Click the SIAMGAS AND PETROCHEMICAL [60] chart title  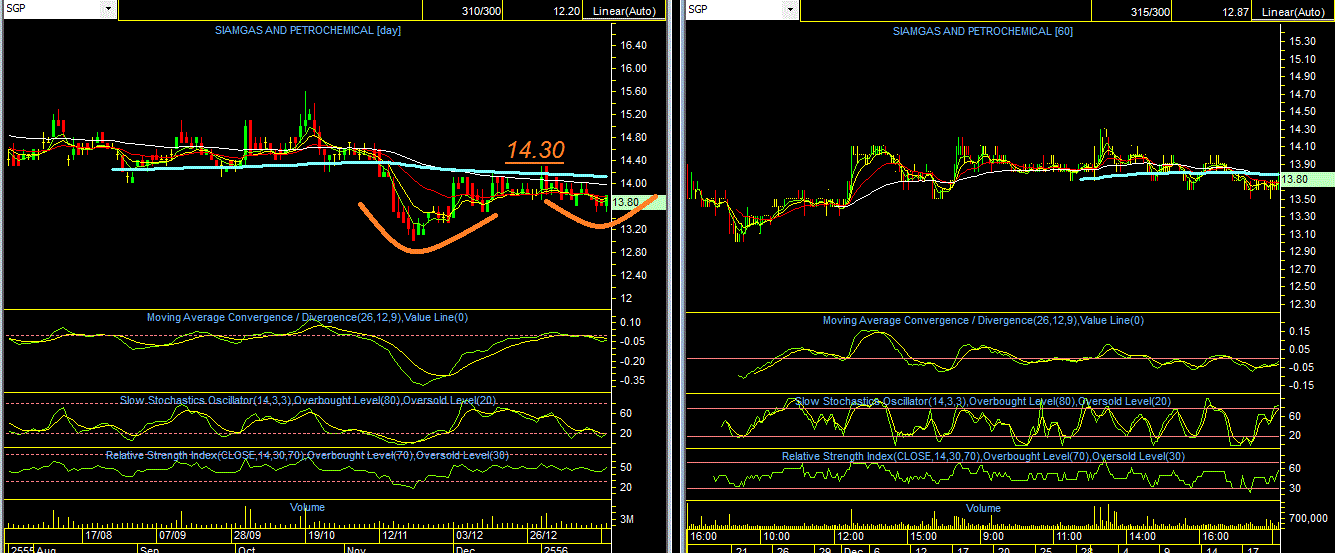point(983,31)
